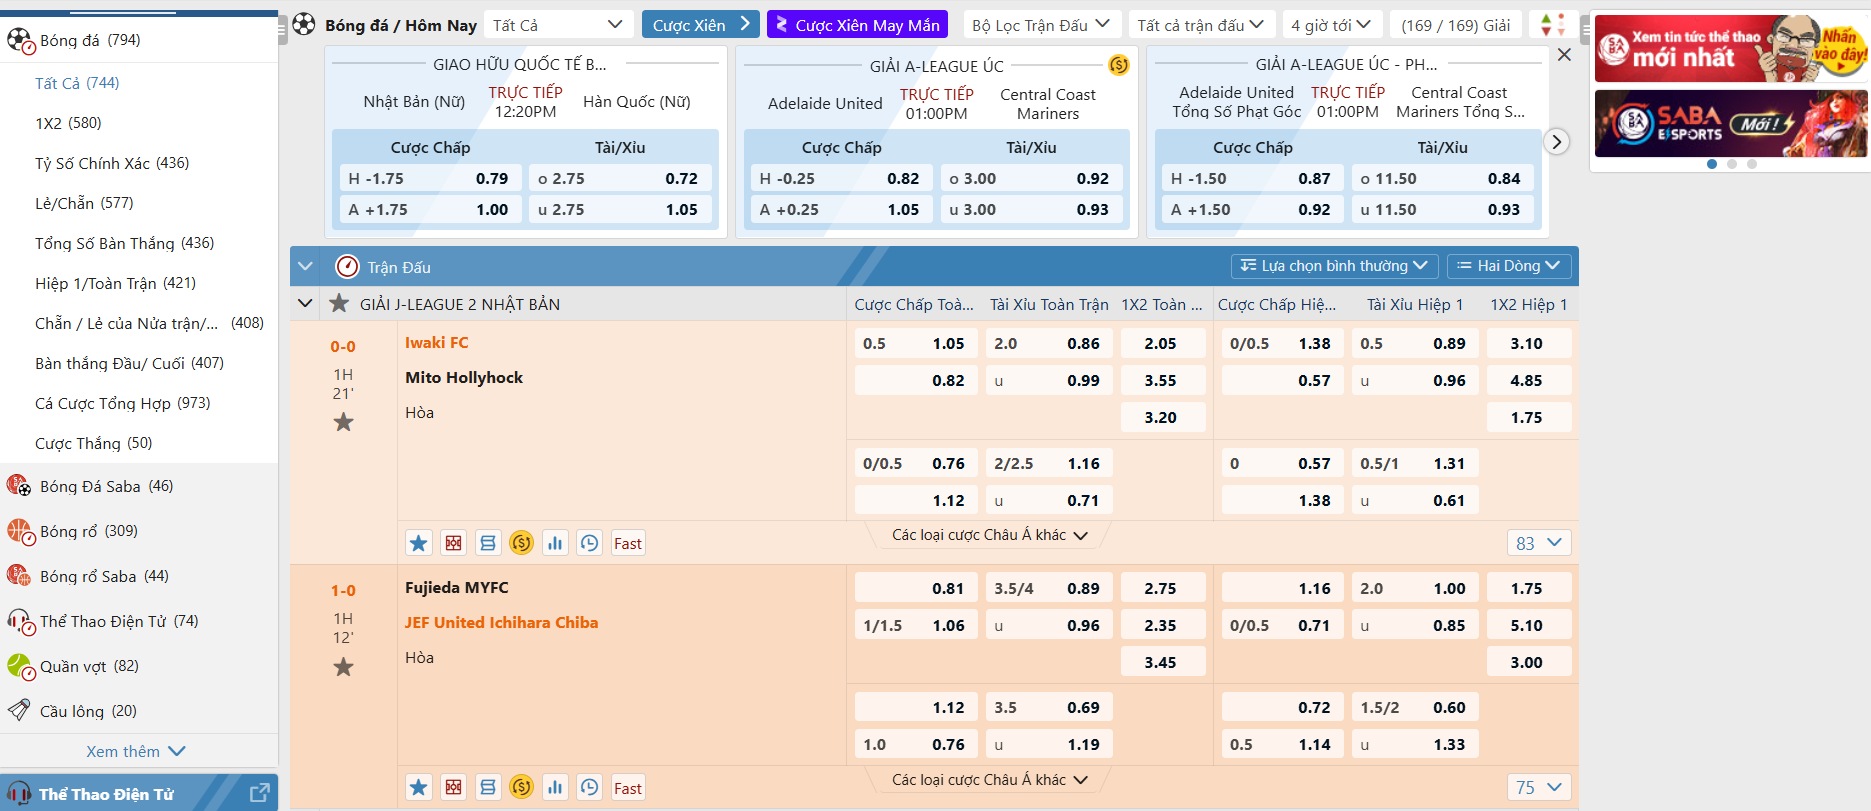Collapse the Trận Đấu section chevron
Image resolution: width=1871 pixels, height=811 pixels.
pos(306,267)
